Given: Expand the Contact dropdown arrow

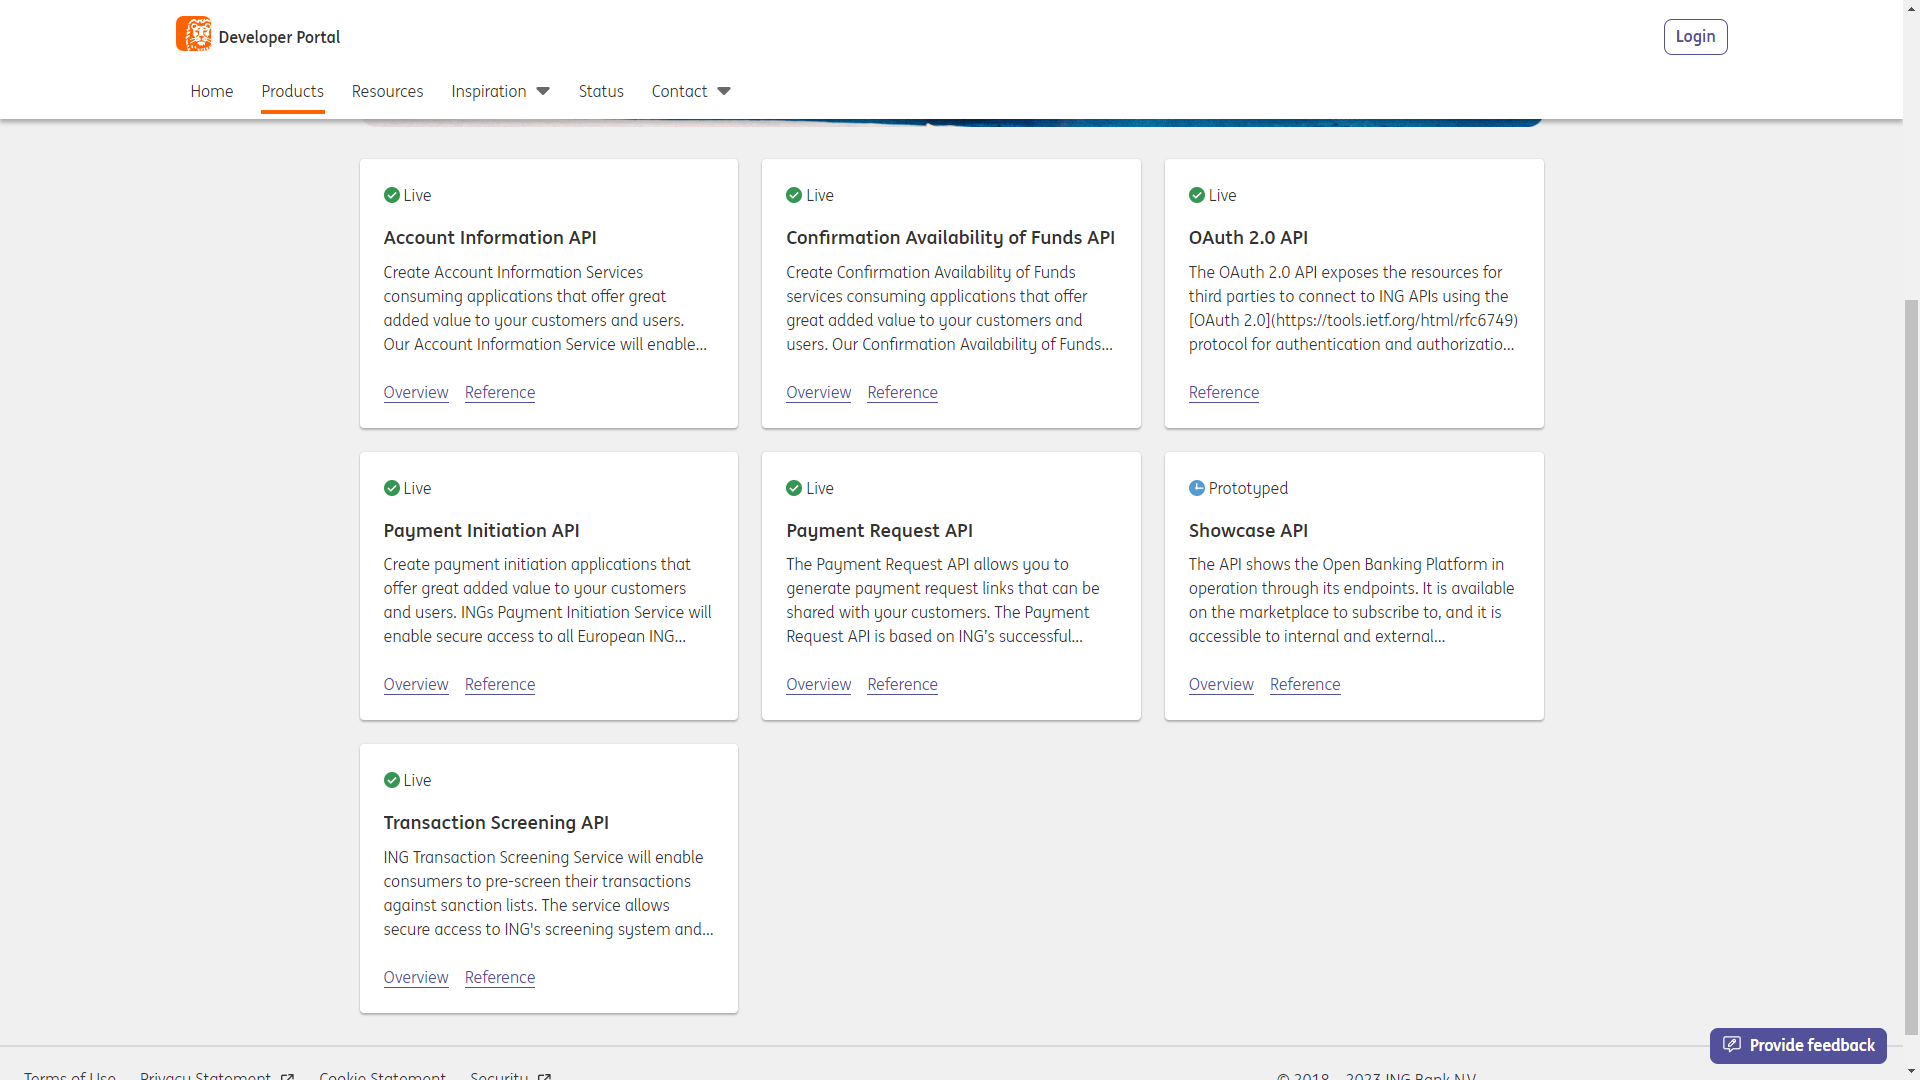Looking at the screenshot, I should (x=724, y=91).
